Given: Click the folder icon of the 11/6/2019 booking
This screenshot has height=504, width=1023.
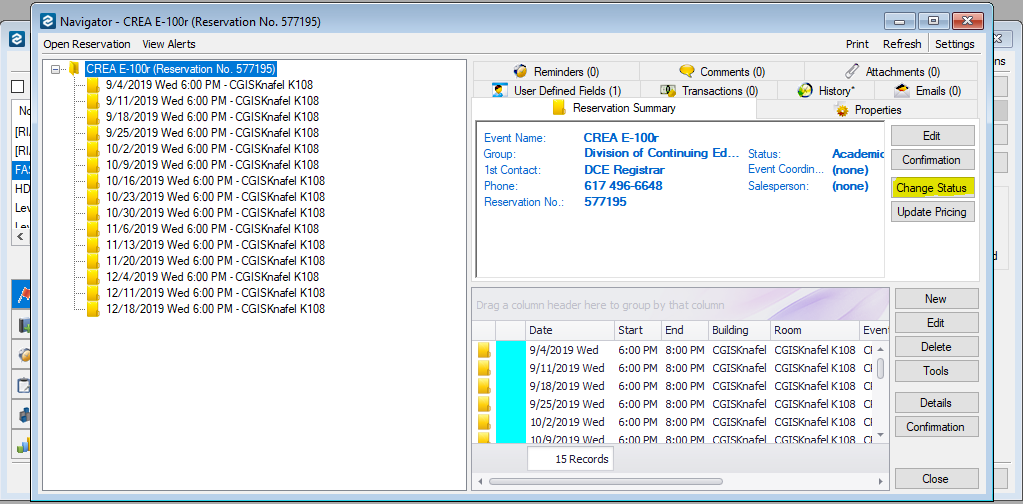Looking at the screenshot, I should 94,229.
